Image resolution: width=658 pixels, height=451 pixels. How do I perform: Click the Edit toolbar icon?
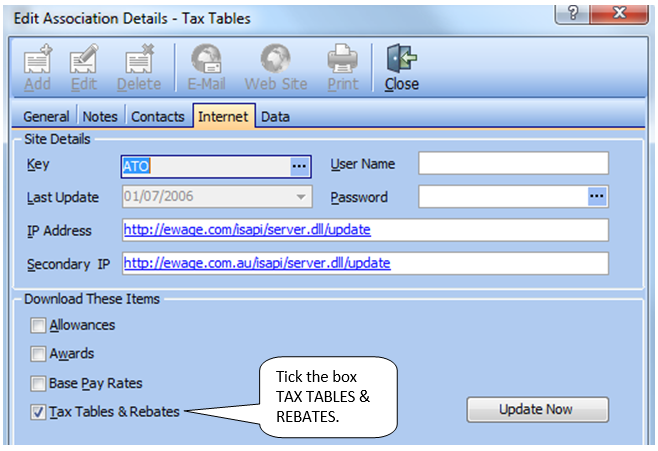(x=84, y=59)
